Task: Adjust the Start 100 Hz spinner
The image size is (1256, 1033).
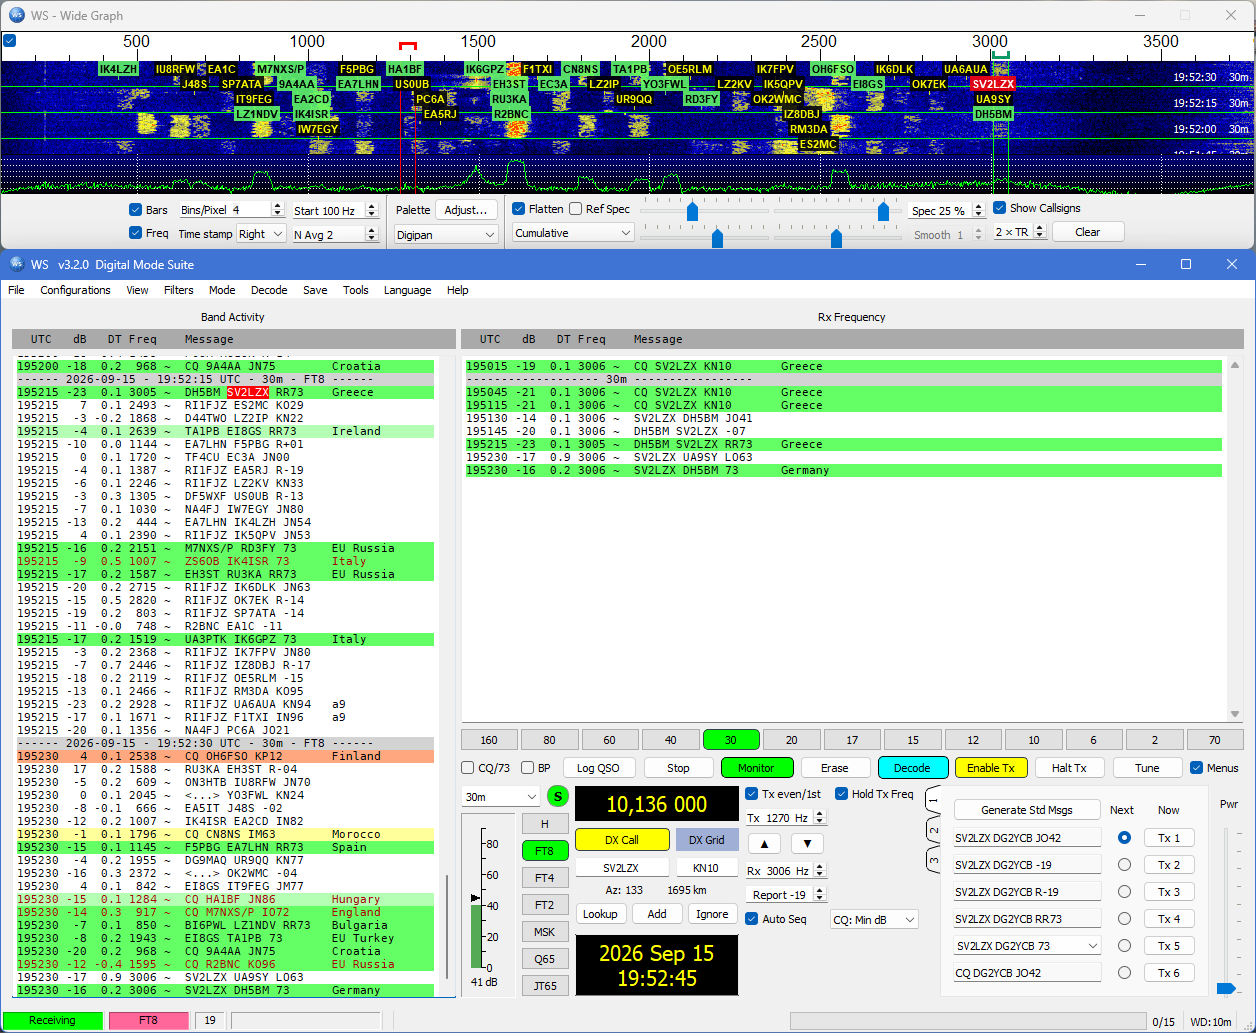Action: pos(335,210)
